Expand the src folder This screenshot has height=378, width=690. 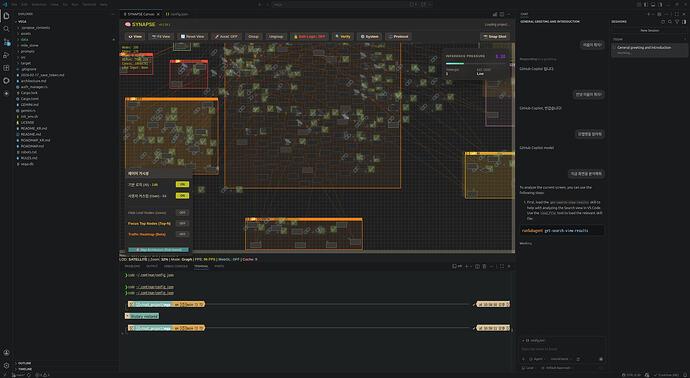coord(23,57)
